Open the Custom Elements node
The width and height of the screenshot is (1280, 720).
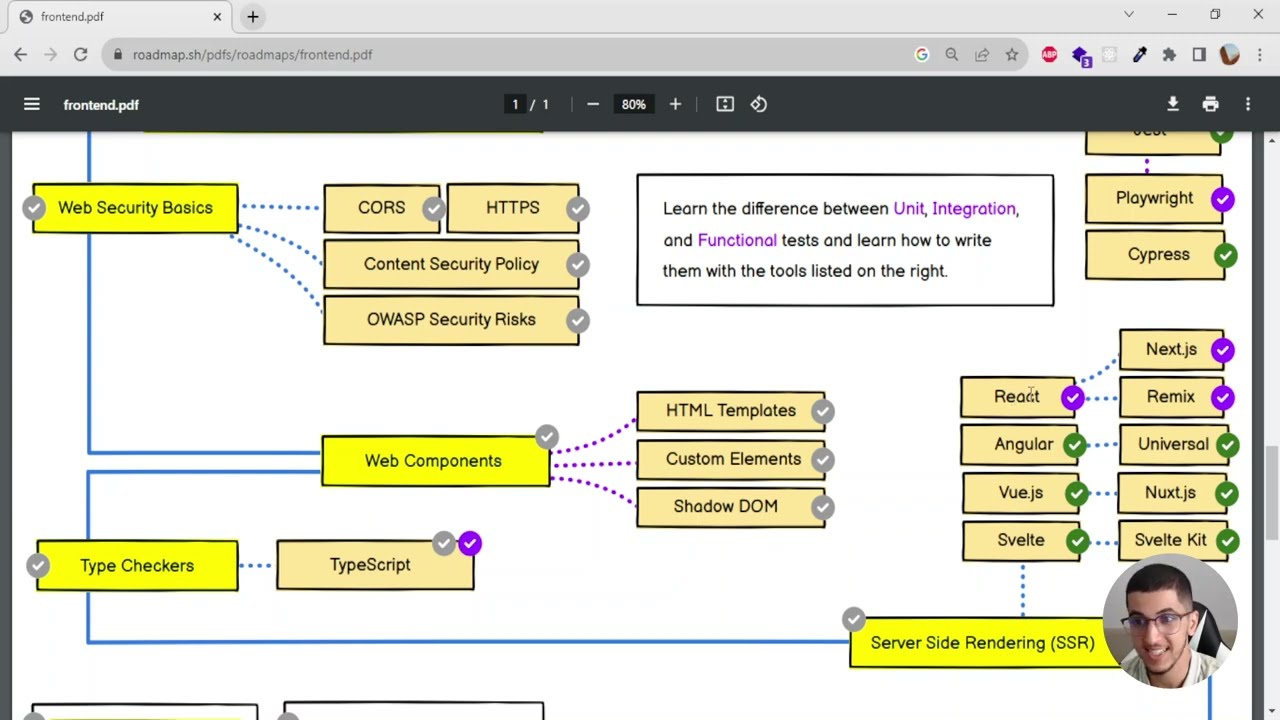(731, 459)
